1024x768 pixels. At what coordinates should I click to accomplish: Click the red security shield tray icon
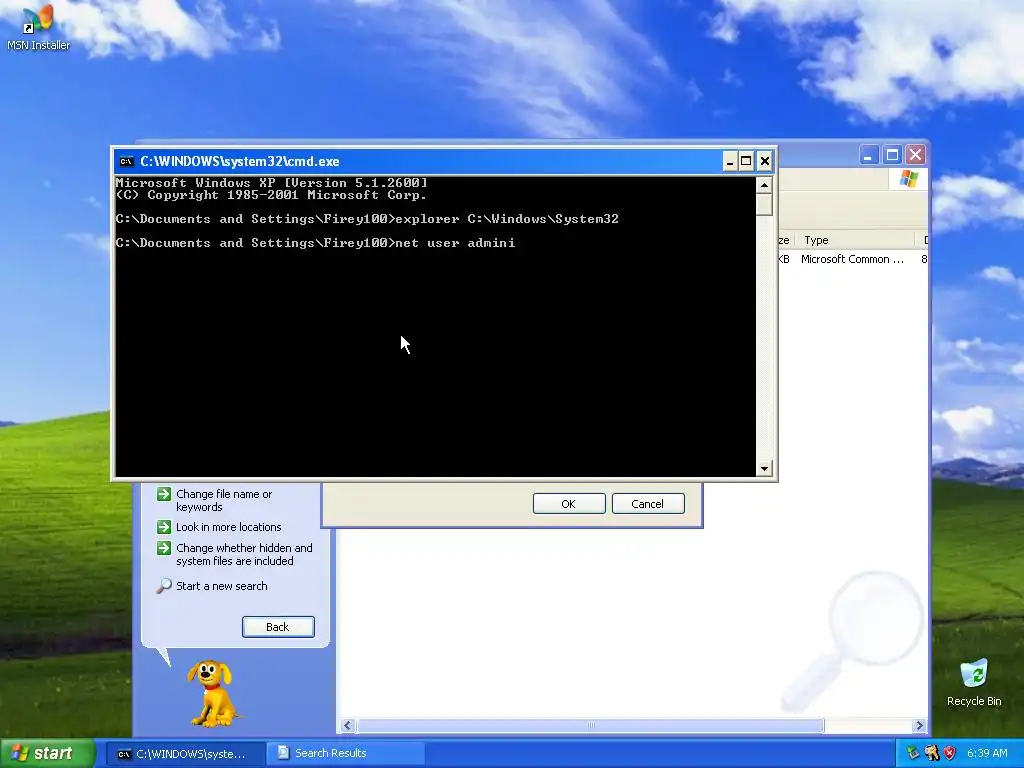click(950, 753)
